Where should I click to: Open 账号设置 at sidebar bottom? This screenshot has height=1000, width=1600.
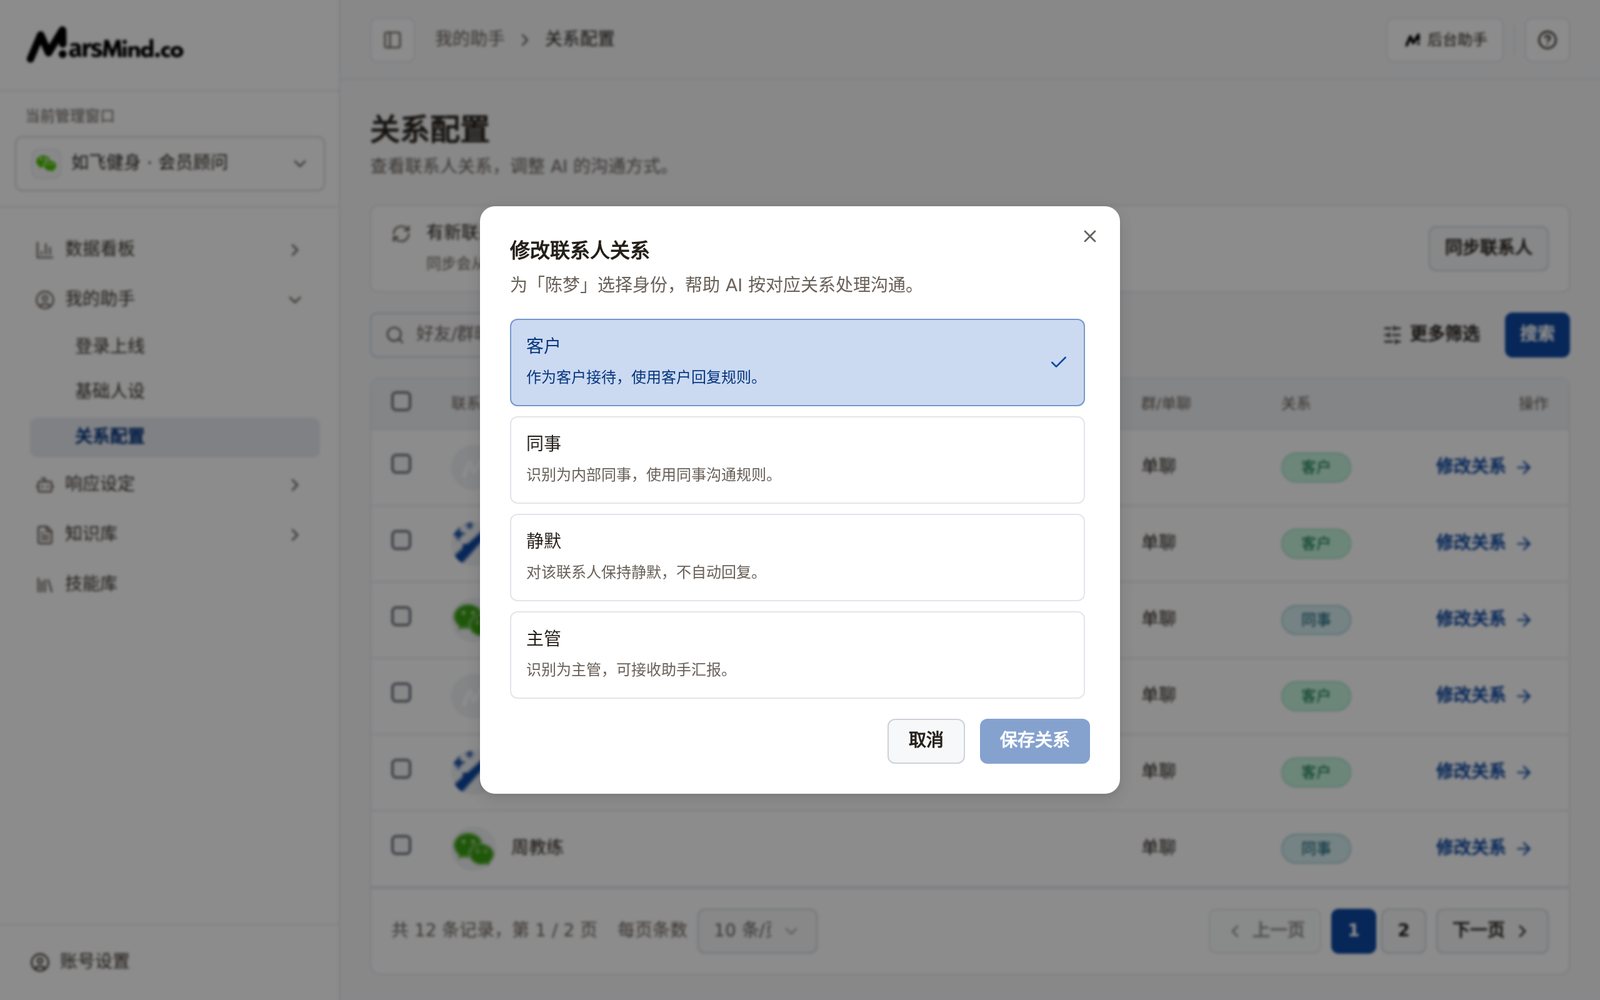pyautogui.click(x=80, y=962)
